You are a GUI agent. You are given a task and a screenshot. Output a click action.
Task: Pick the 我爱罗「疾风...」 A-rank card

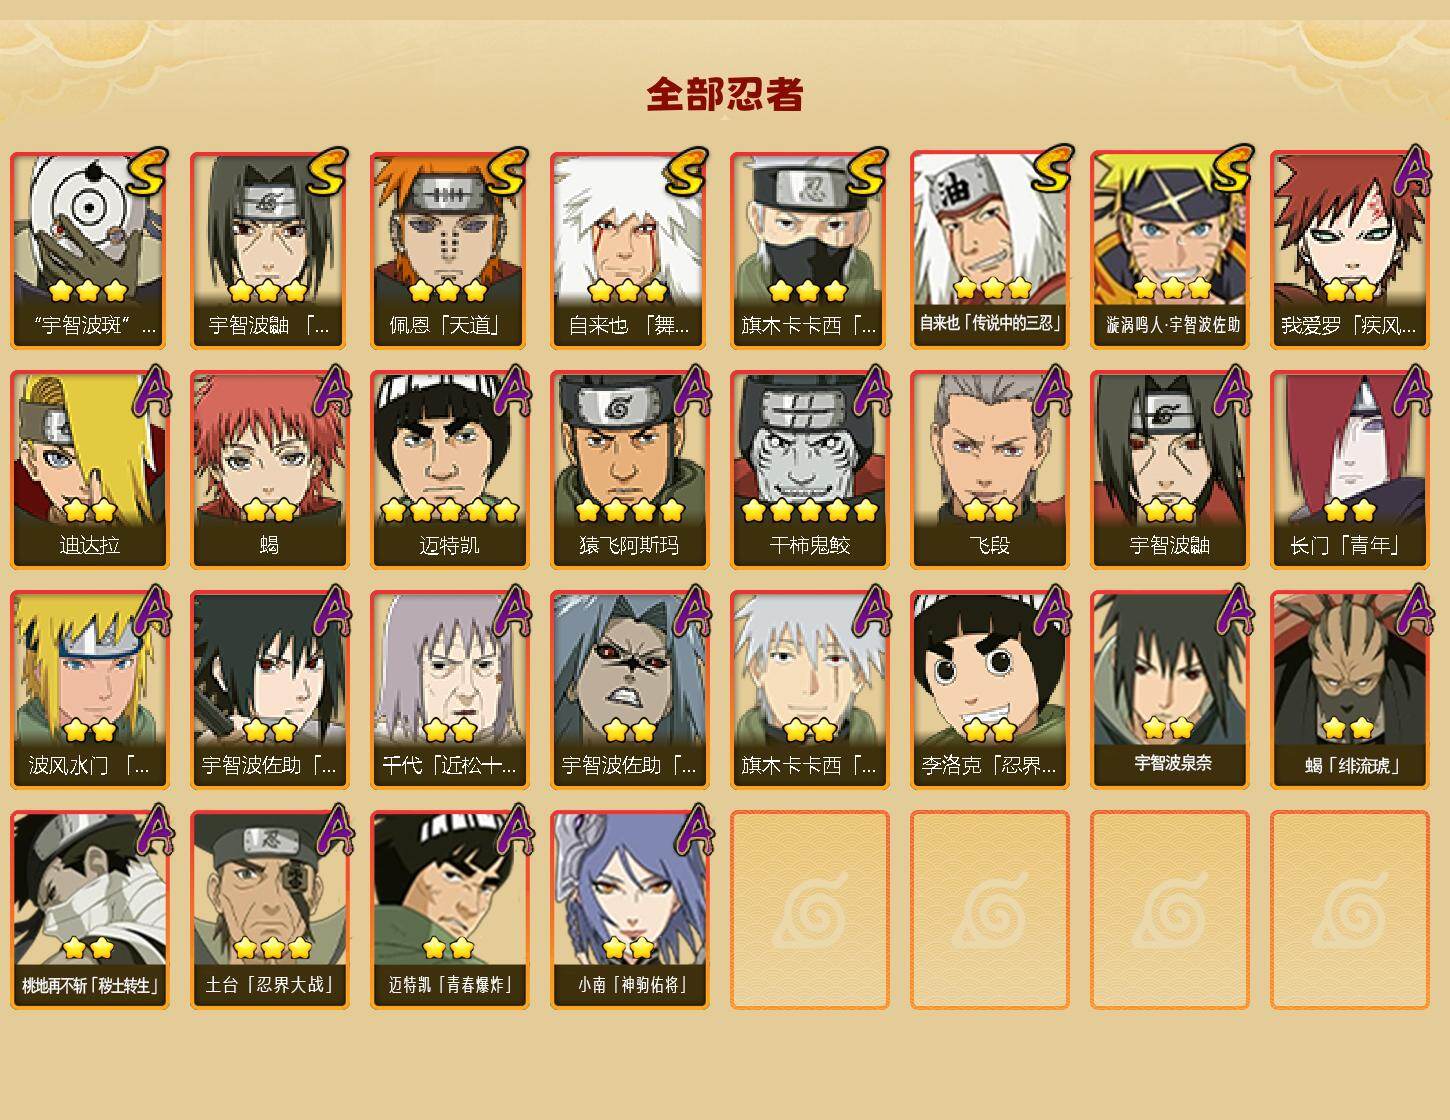[1350, 250]
